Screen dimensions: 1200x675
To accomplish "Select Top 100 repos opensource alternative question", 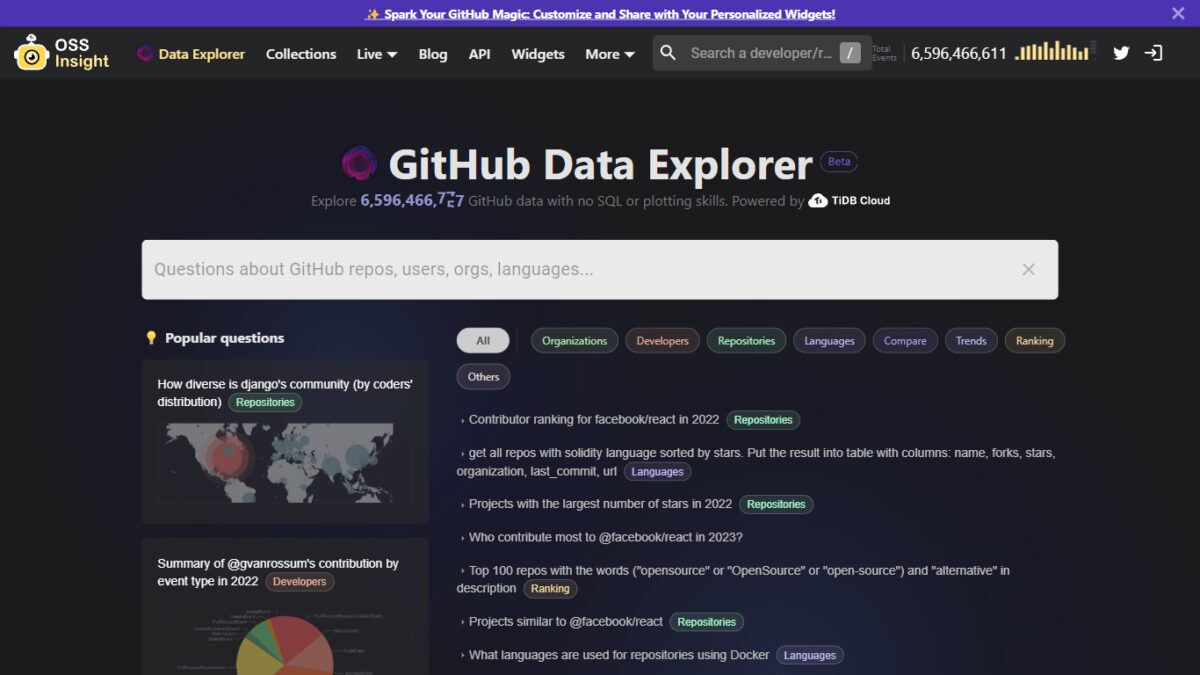I will (x=733, y=579).
